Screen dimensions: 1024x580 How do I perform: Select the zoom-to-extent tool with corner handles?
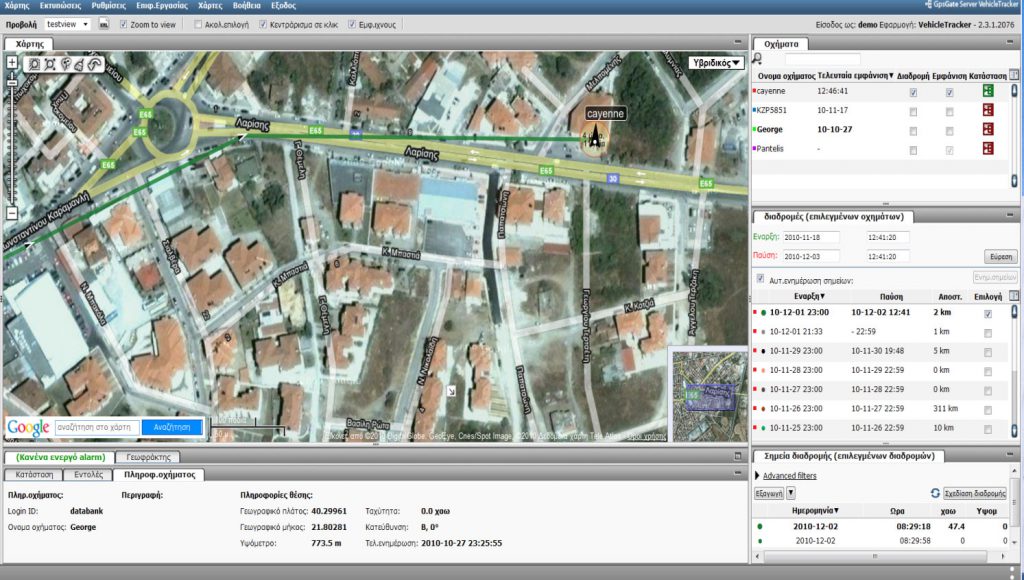pyautogui.click(x=50, y=64)
